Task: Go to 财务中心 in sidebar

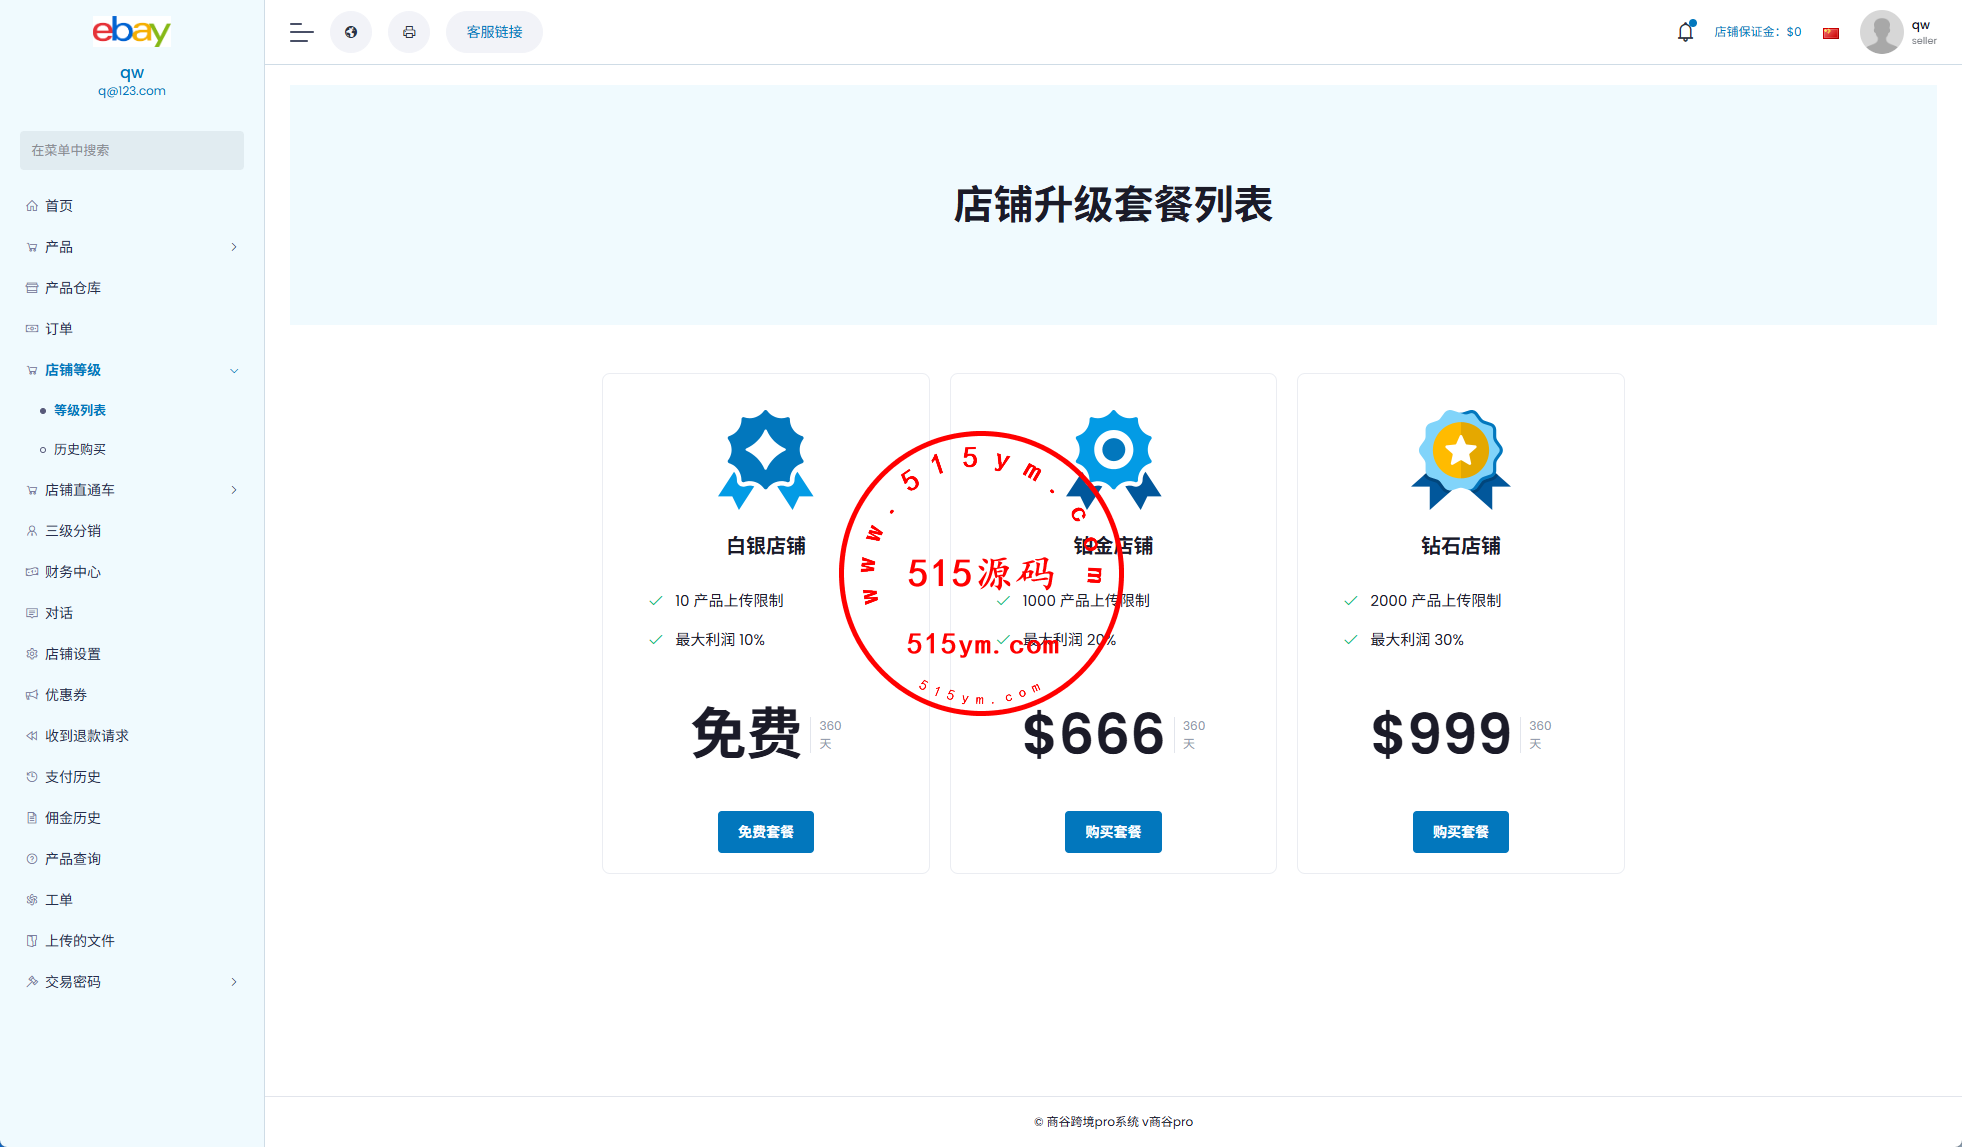Action: click(x=72, y=572)
